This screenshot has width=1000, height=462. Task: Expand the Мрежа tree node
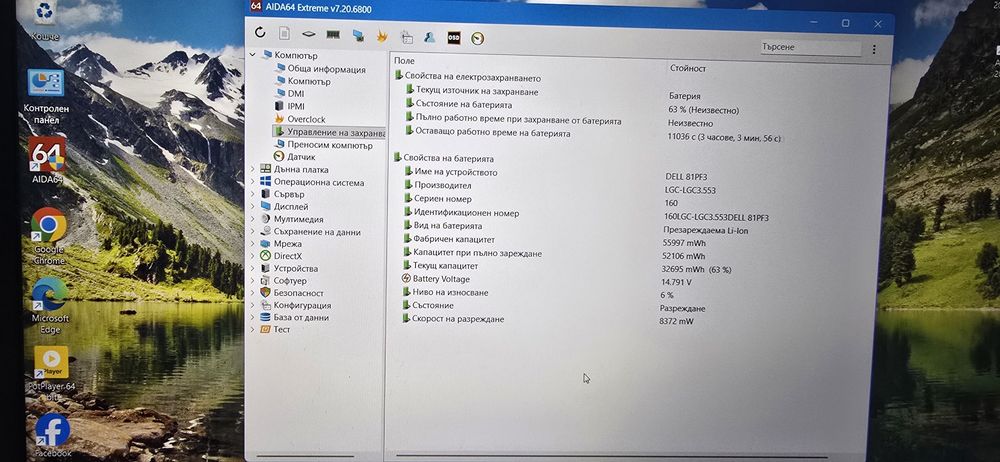(253, 244)
